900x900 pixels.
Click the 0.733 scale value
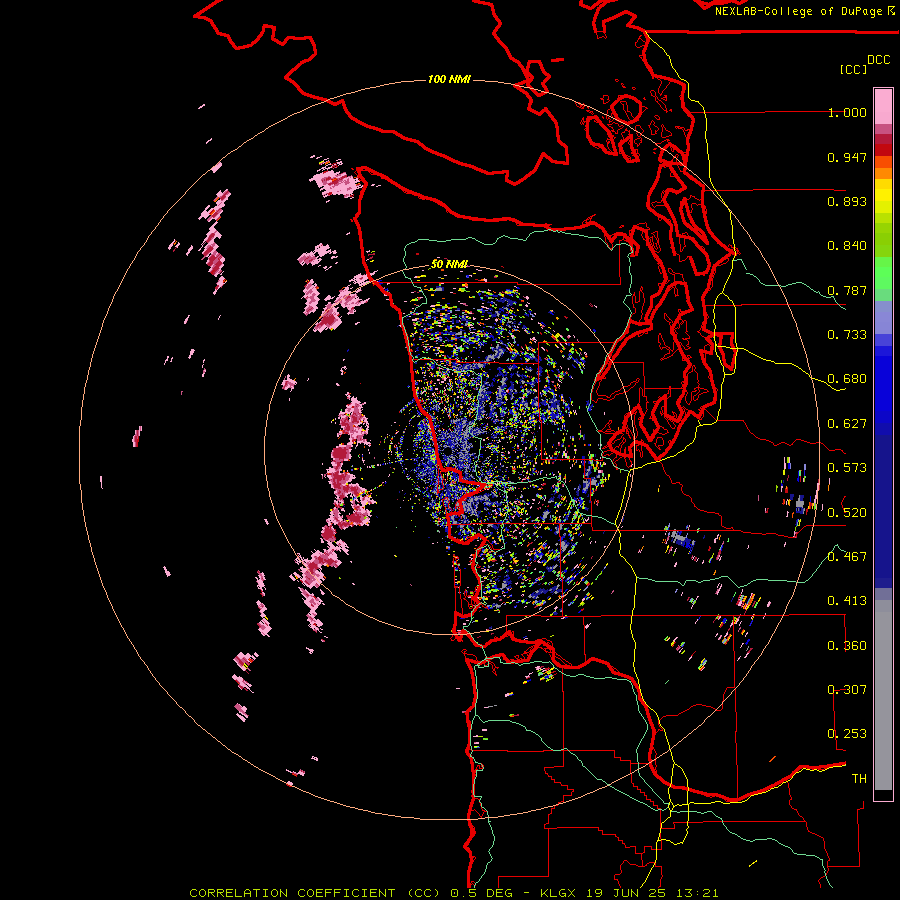(x=847, y=335)
